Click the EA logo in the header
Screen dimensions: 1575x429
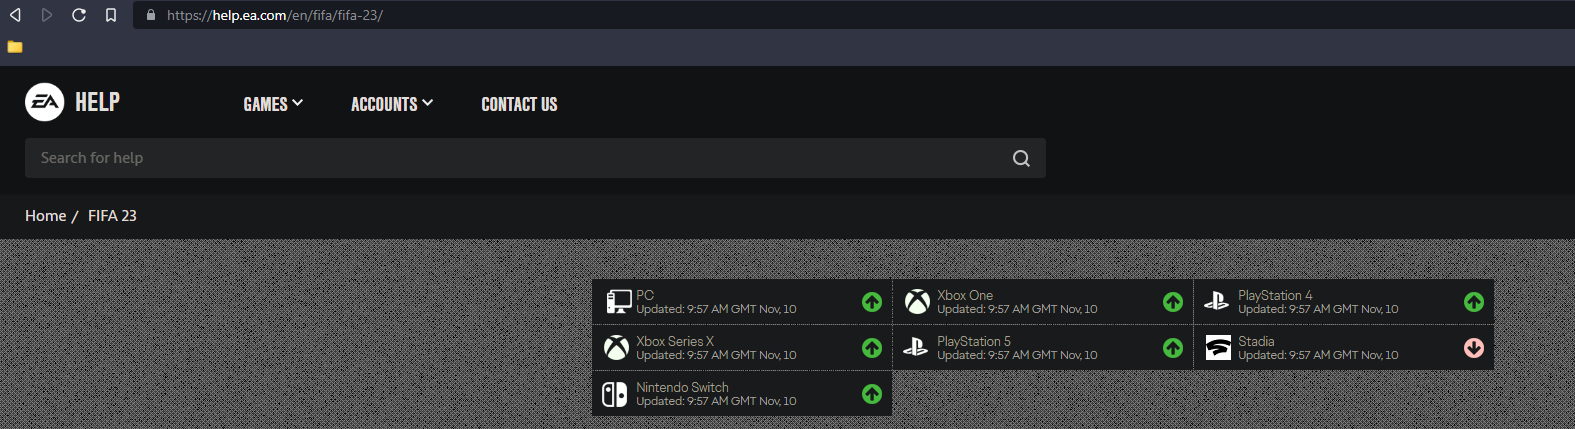45,102
